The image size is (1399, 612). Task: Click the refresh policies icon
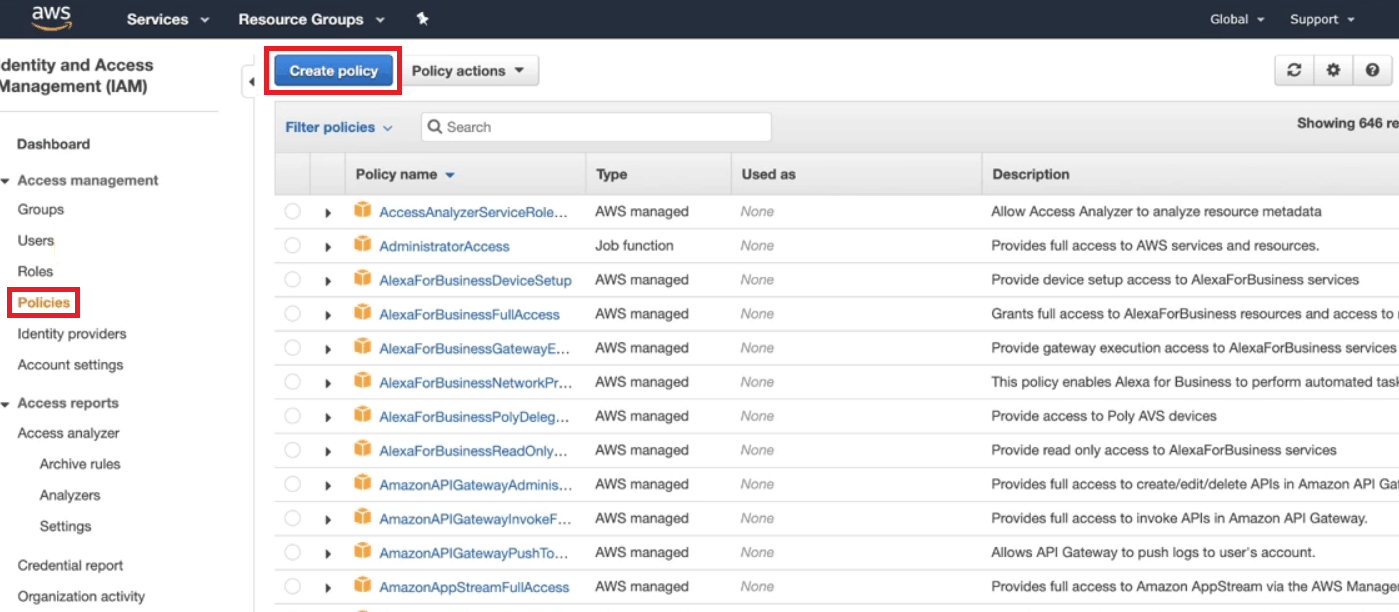(x=1294, y=70)
